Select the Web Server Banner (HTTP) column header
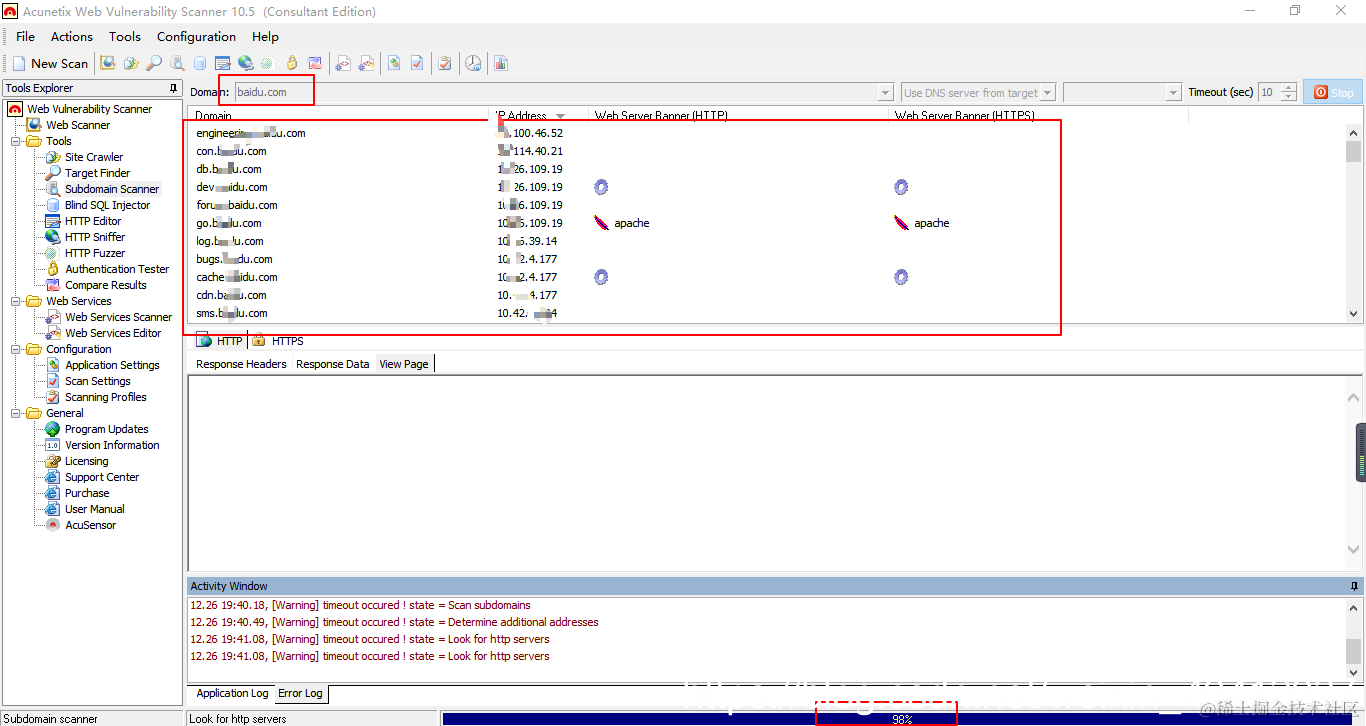This screenshot has width=1366, height=726. 738,116
